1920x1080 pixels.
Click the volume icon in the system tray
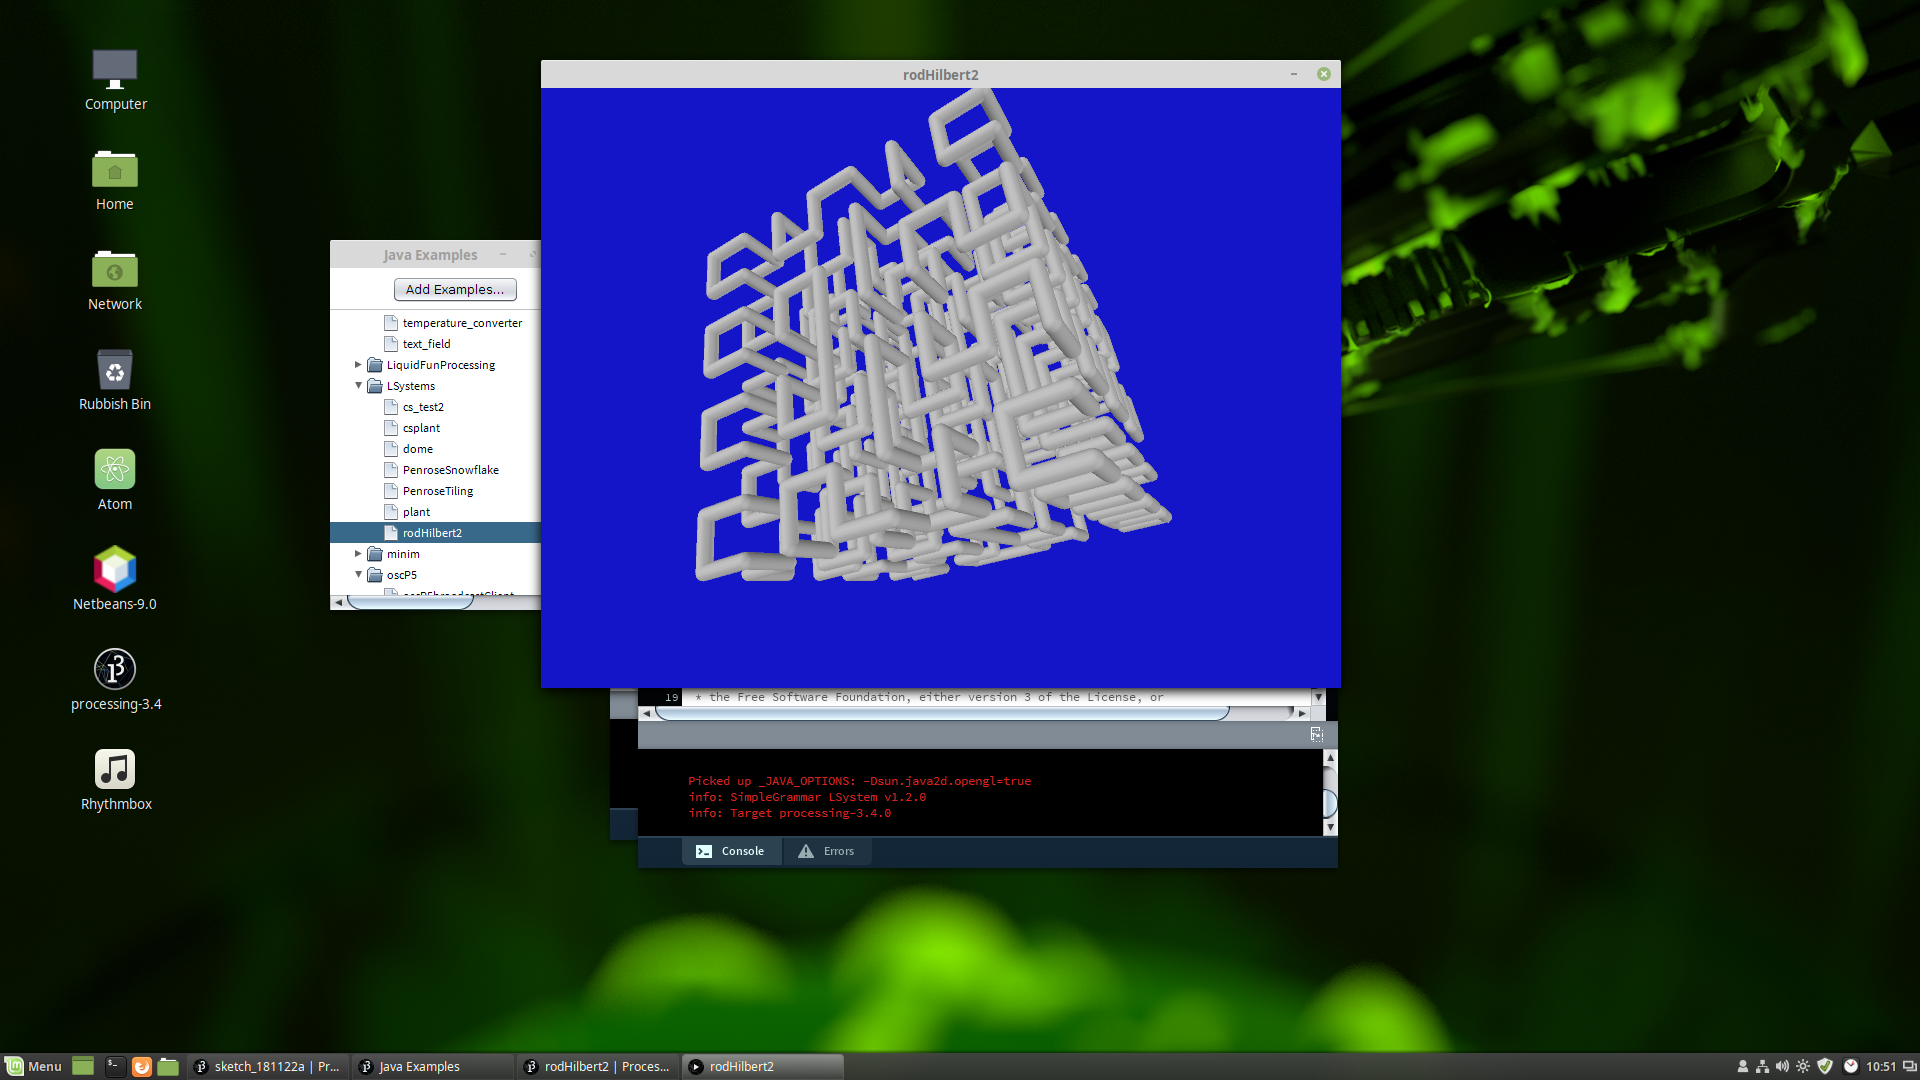(1783, 1066)
